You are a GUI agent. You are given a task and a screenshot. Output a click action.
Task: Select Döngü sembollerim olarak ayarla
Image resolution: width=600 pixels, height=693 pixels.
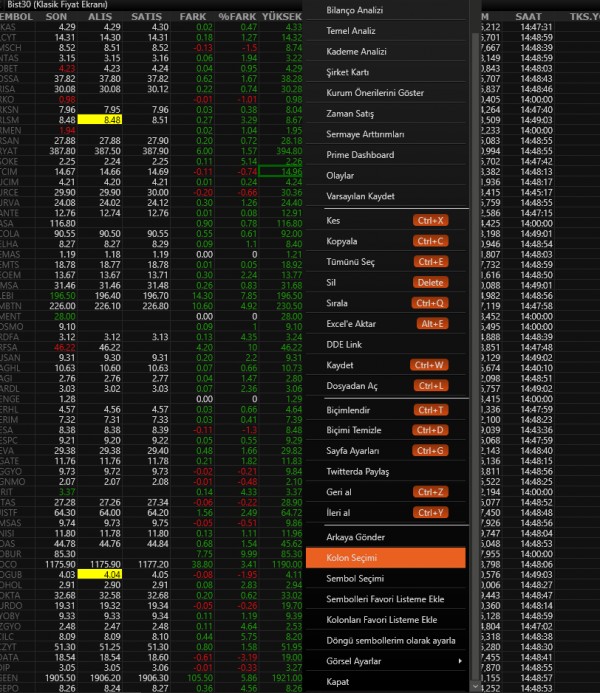coord(385,640)
